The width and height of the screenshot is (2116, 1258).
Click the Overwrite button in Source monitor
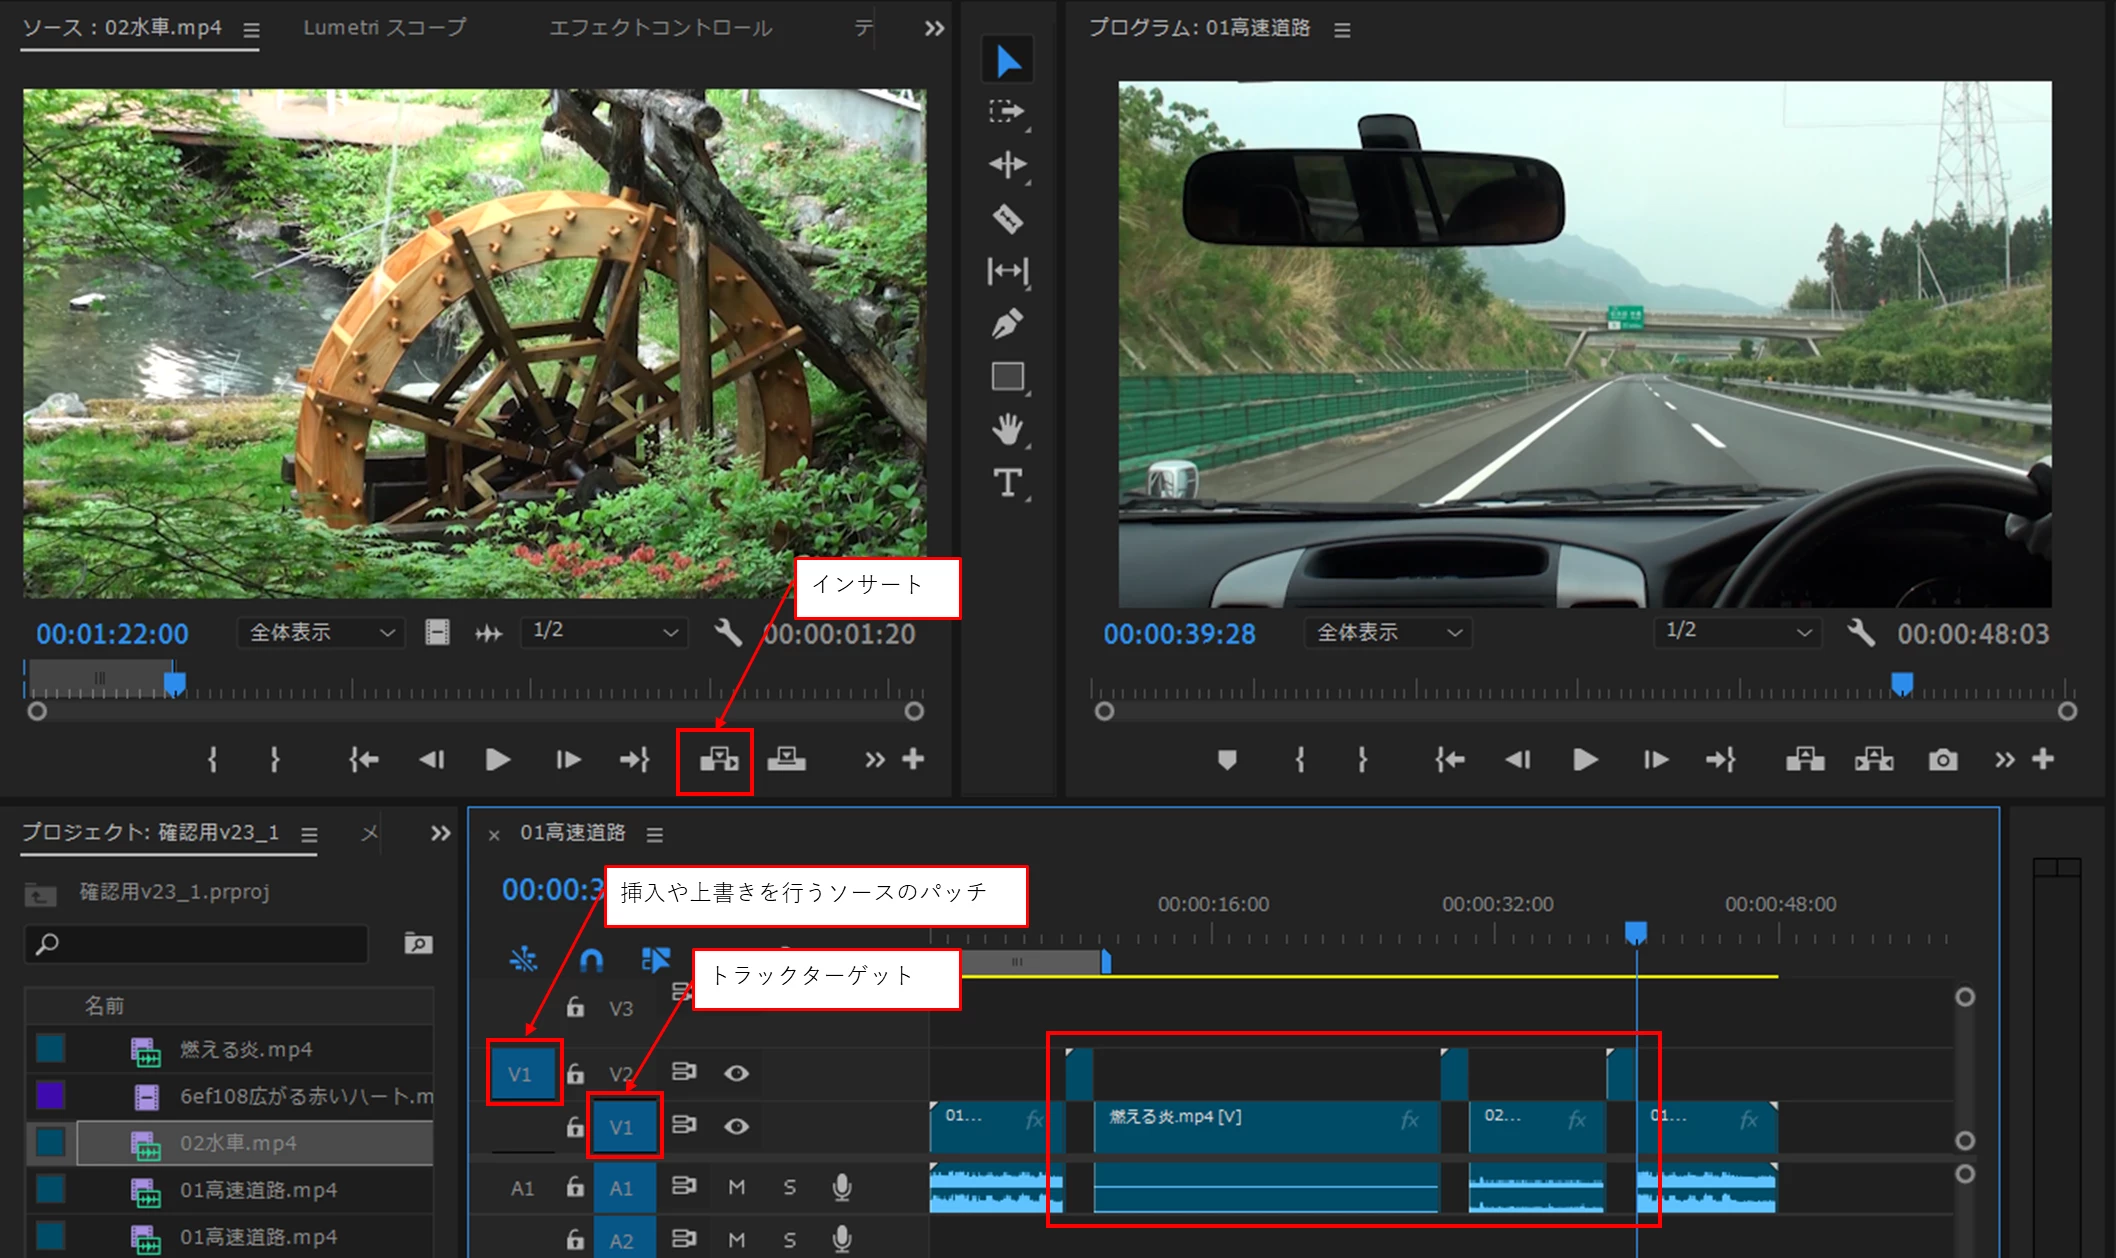click(786, 760)
